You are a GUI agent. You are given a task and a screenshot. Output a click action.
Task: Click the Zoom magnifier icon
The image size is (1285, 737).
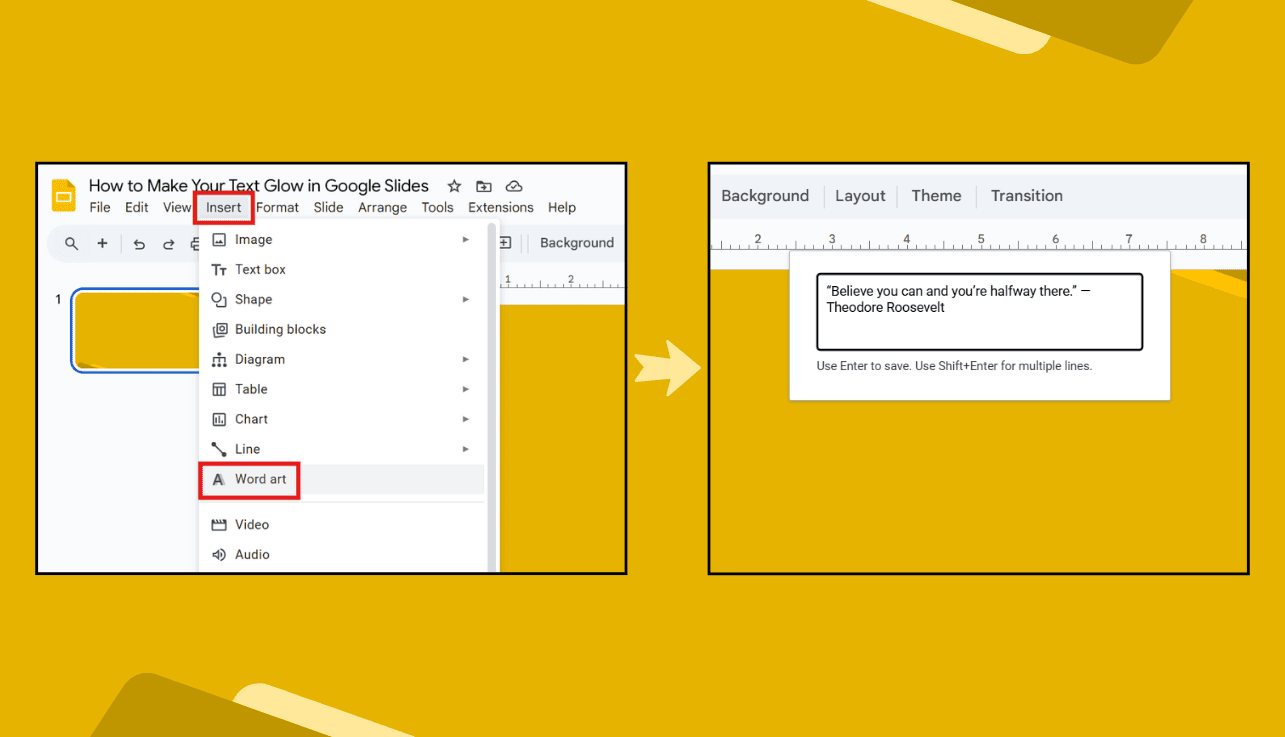tap(70, 243)
